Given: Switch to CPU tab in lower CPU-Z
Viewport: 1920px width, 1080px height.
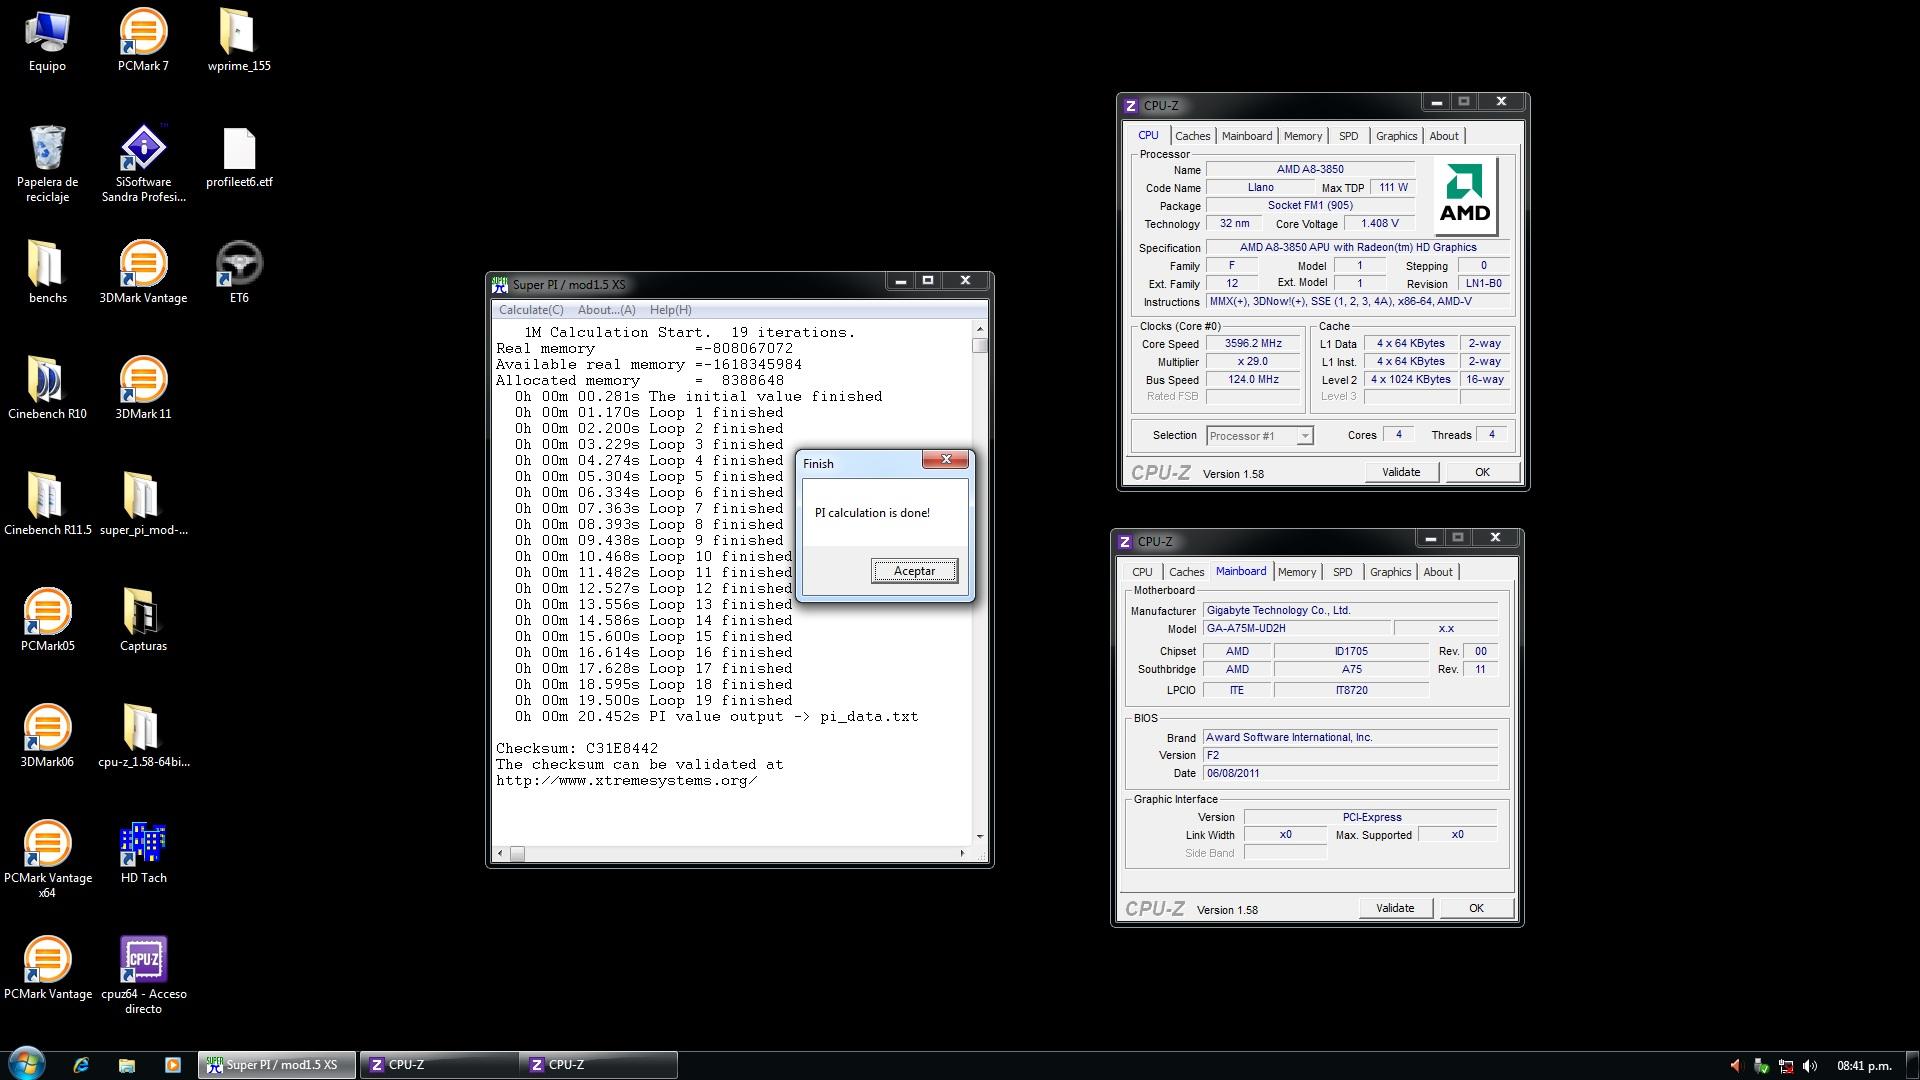Looking at the screenshot, I should tap(1142, 572).
